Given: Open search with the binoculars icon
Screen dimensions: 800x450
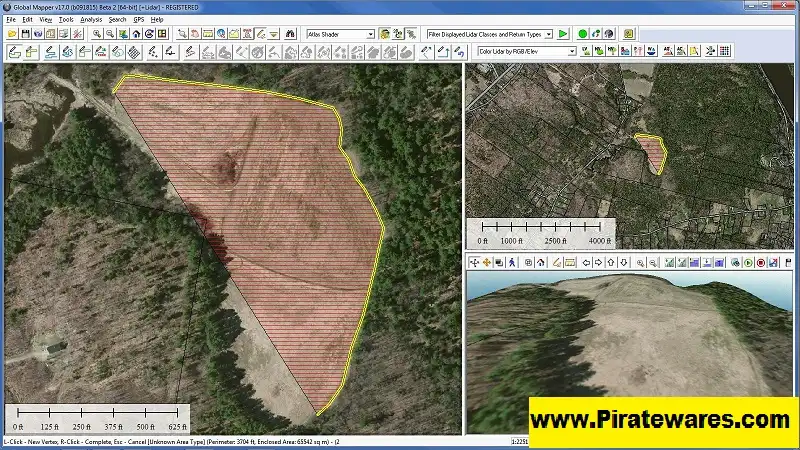Looking at the screenshot, I should pos(290,34).
